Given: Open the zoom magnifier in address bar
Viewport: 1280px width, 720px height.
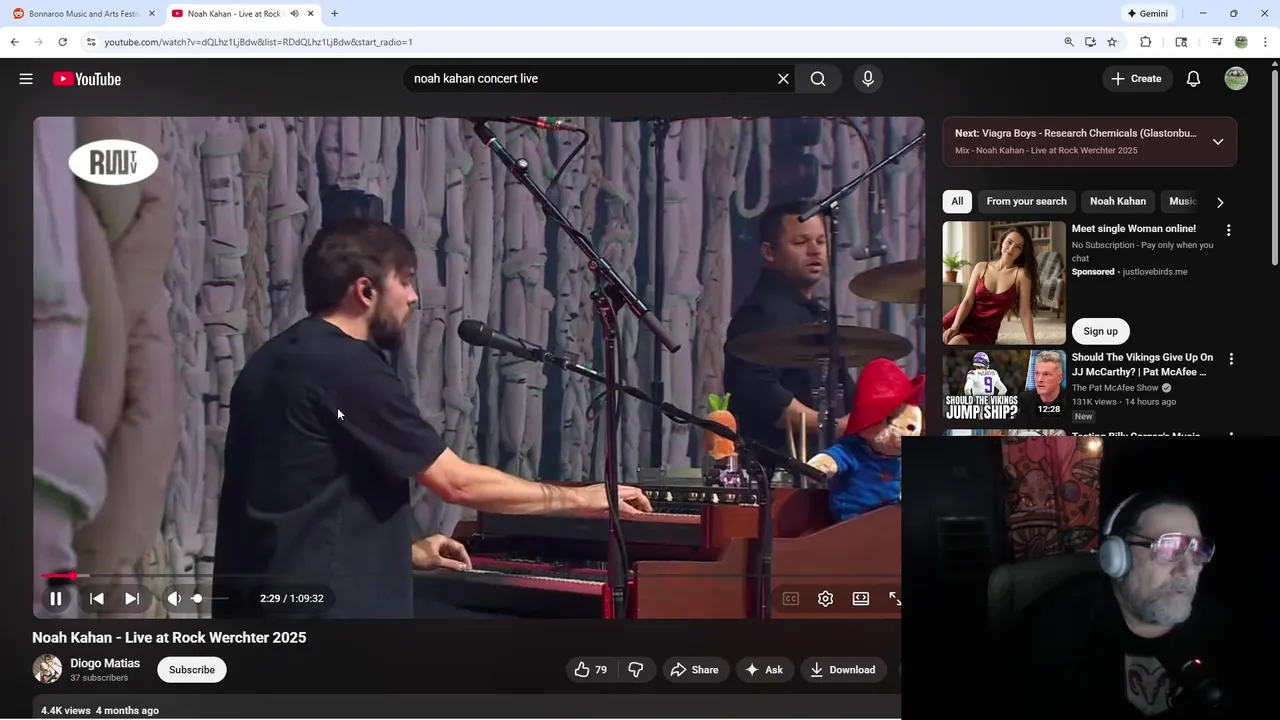Looking at the screenshot, I should coord(1068,42).
